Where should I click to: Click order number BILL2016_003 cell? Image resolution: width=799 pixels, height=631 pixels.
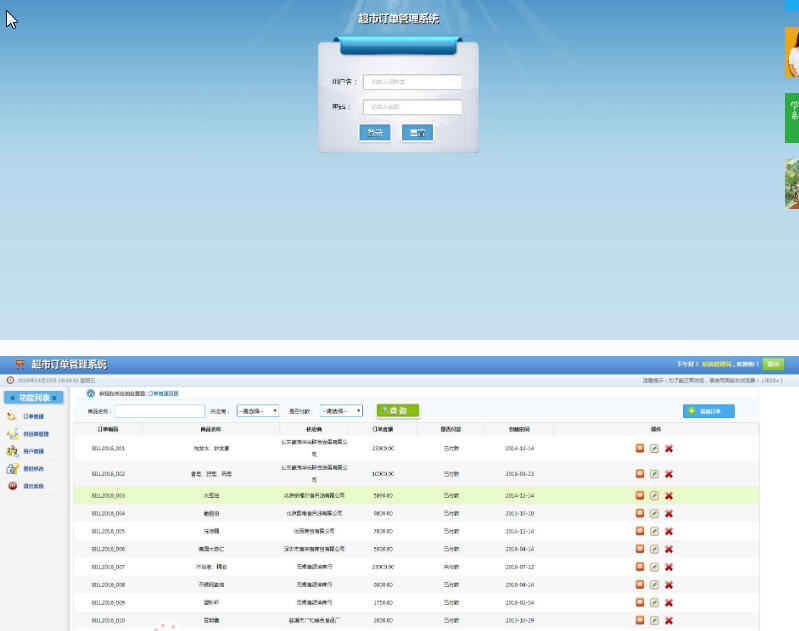[x=108, y=495]
